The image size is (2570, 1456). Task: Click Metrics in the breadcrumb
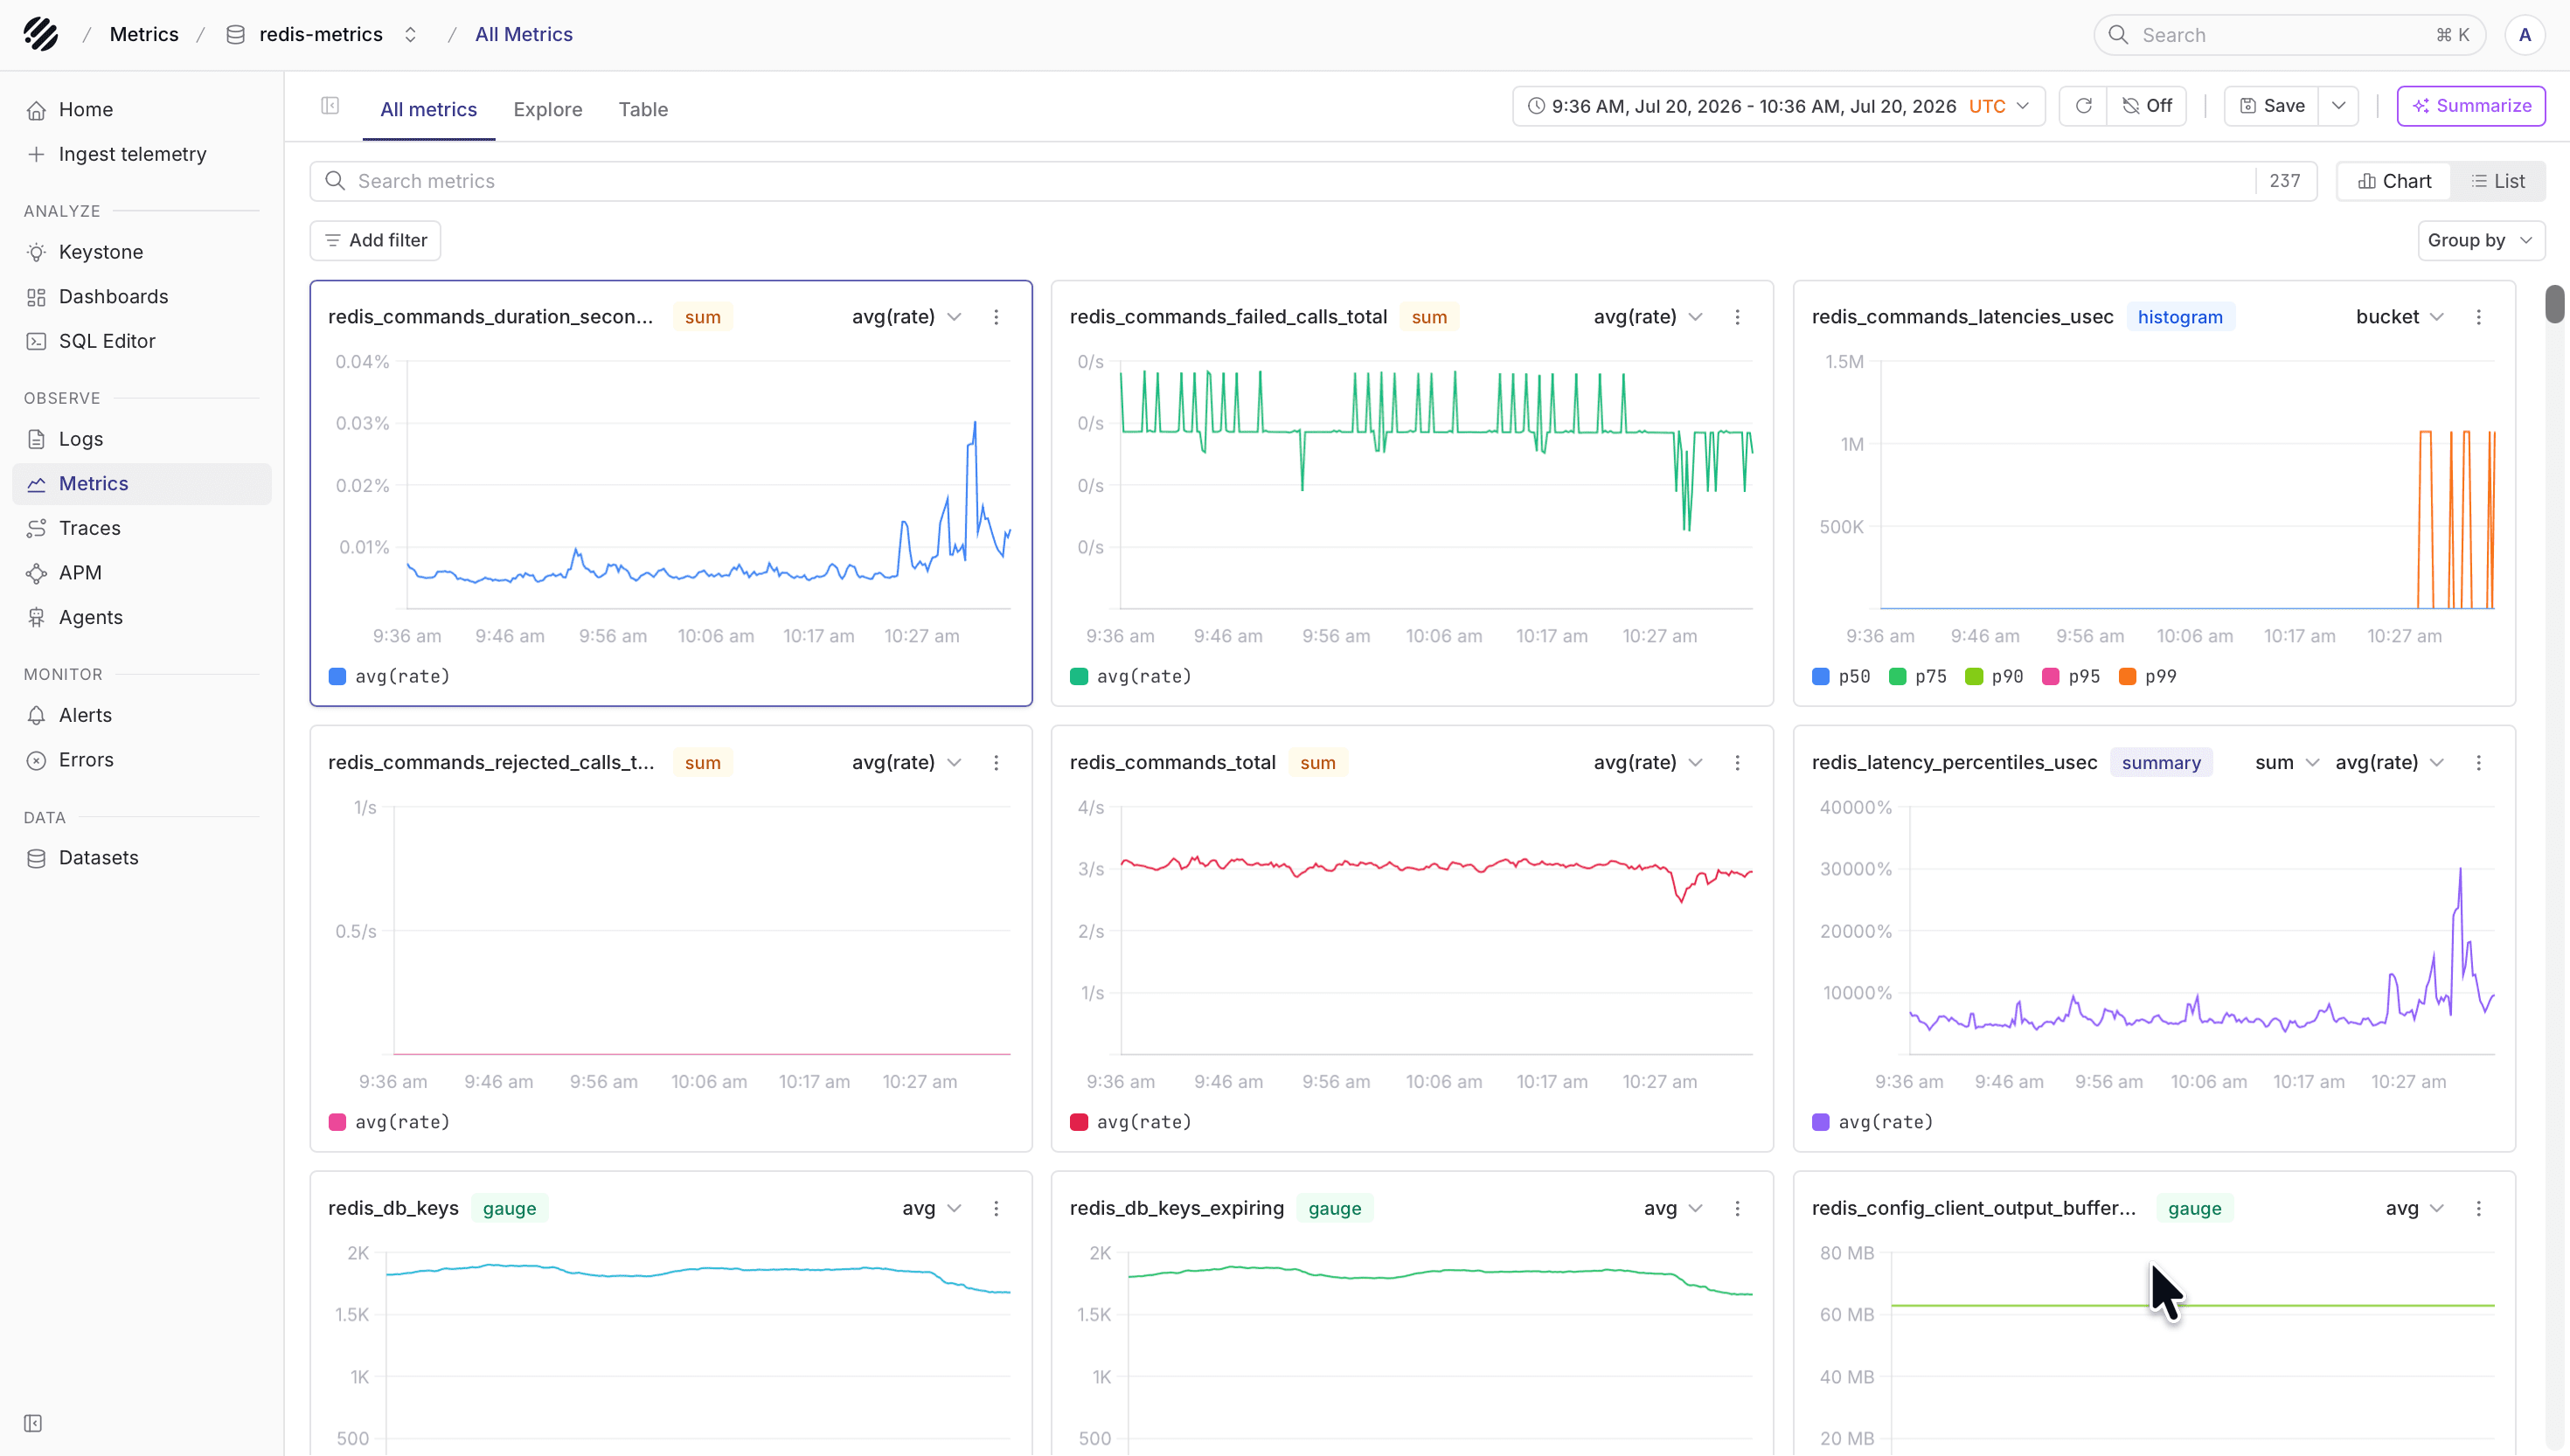[x=144, y=34]
